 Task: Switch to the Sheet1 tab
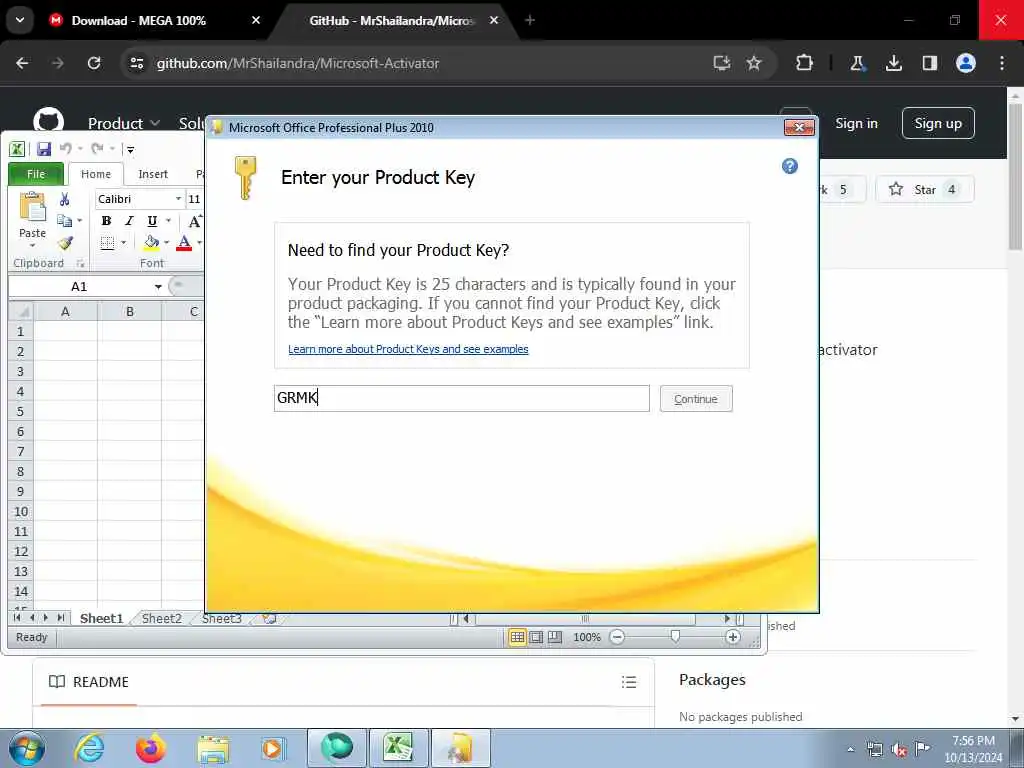click(x=101, y=618)
